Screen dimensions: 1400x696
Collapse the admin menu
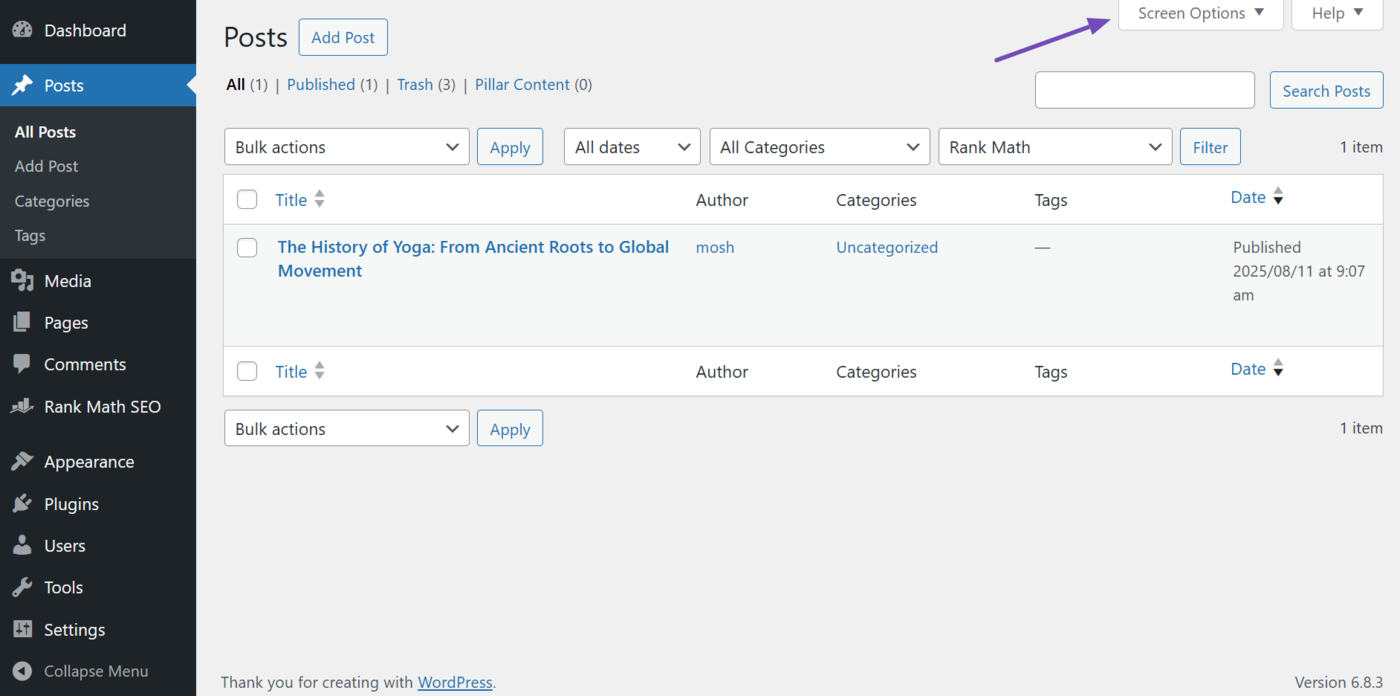(x=21, y=671)
